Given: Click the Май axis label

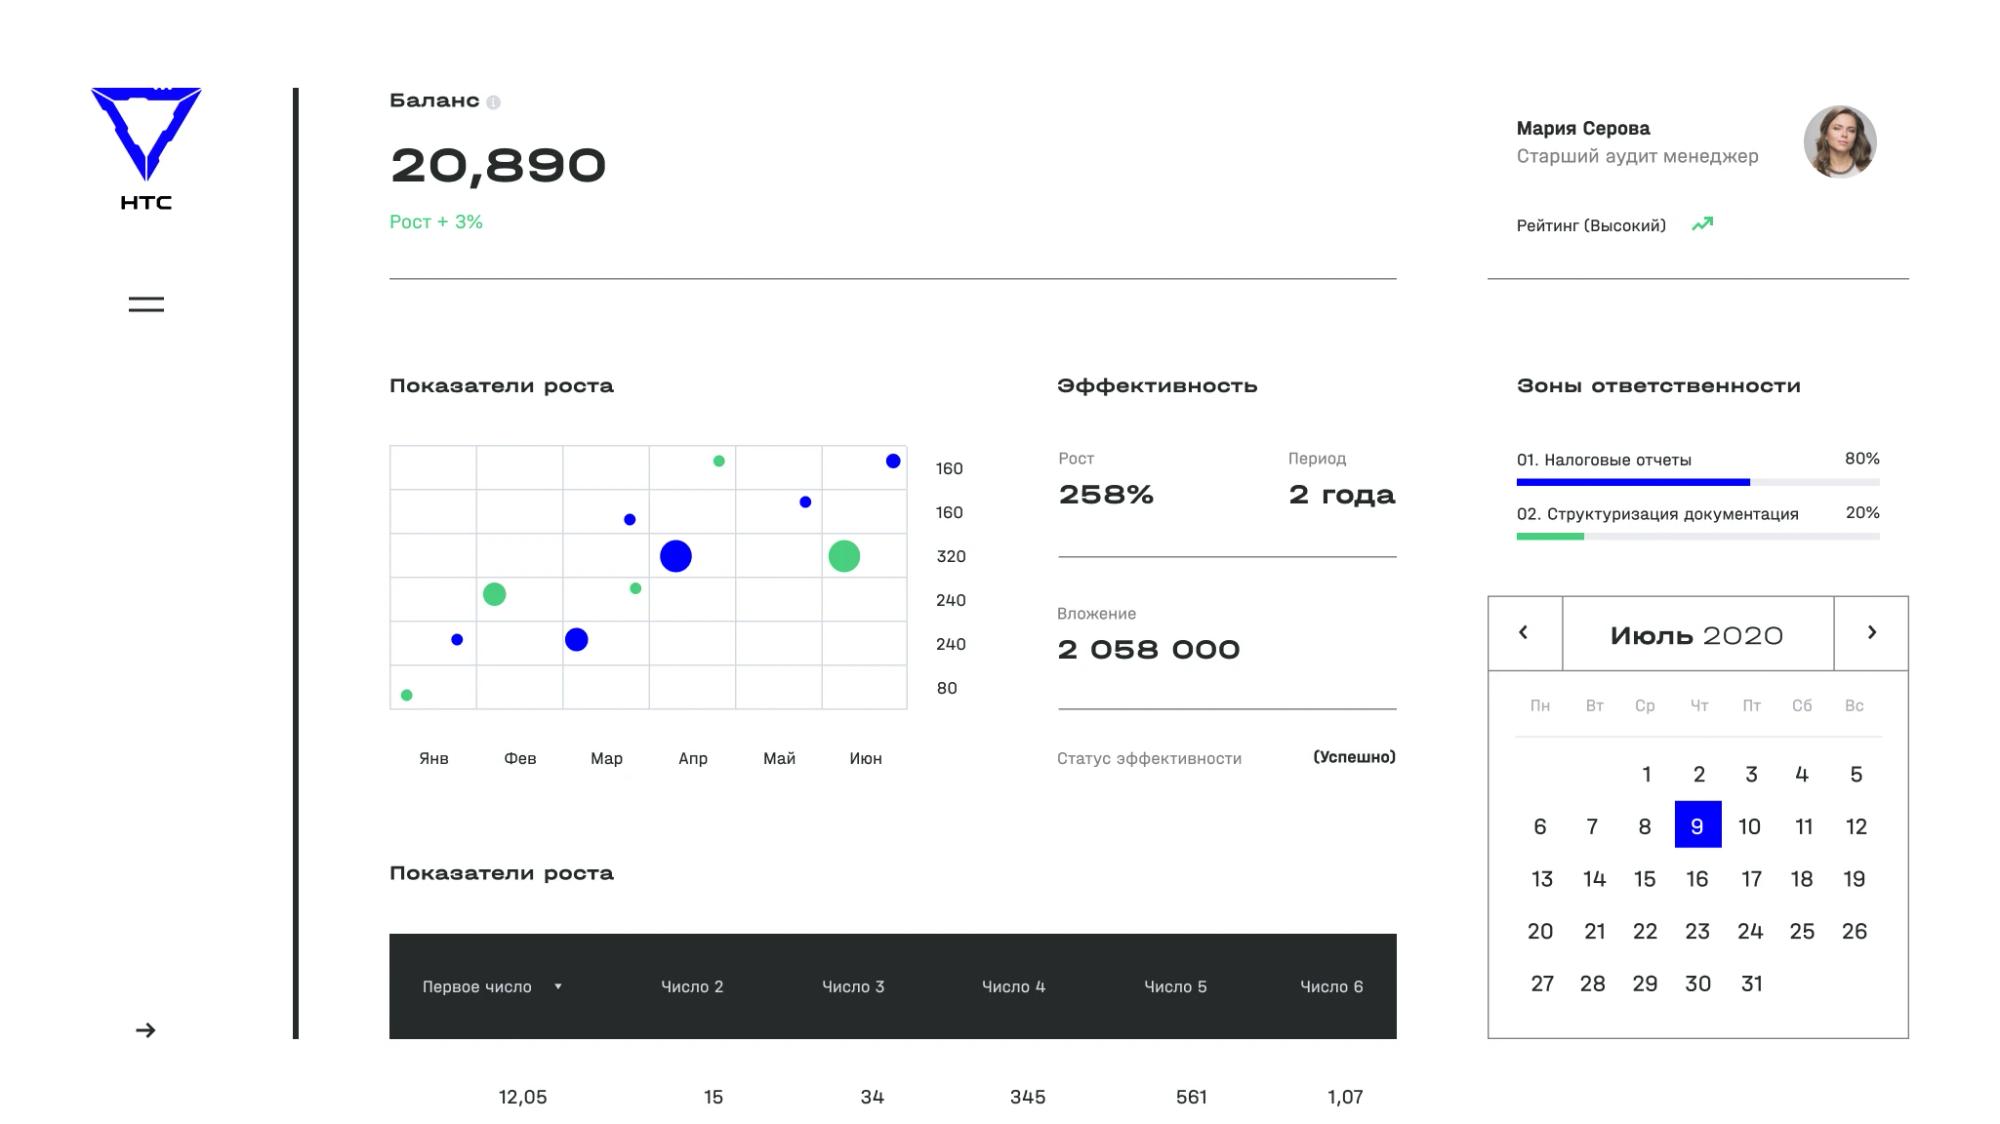Looking at the screenshot, I should tap(779, 759).
